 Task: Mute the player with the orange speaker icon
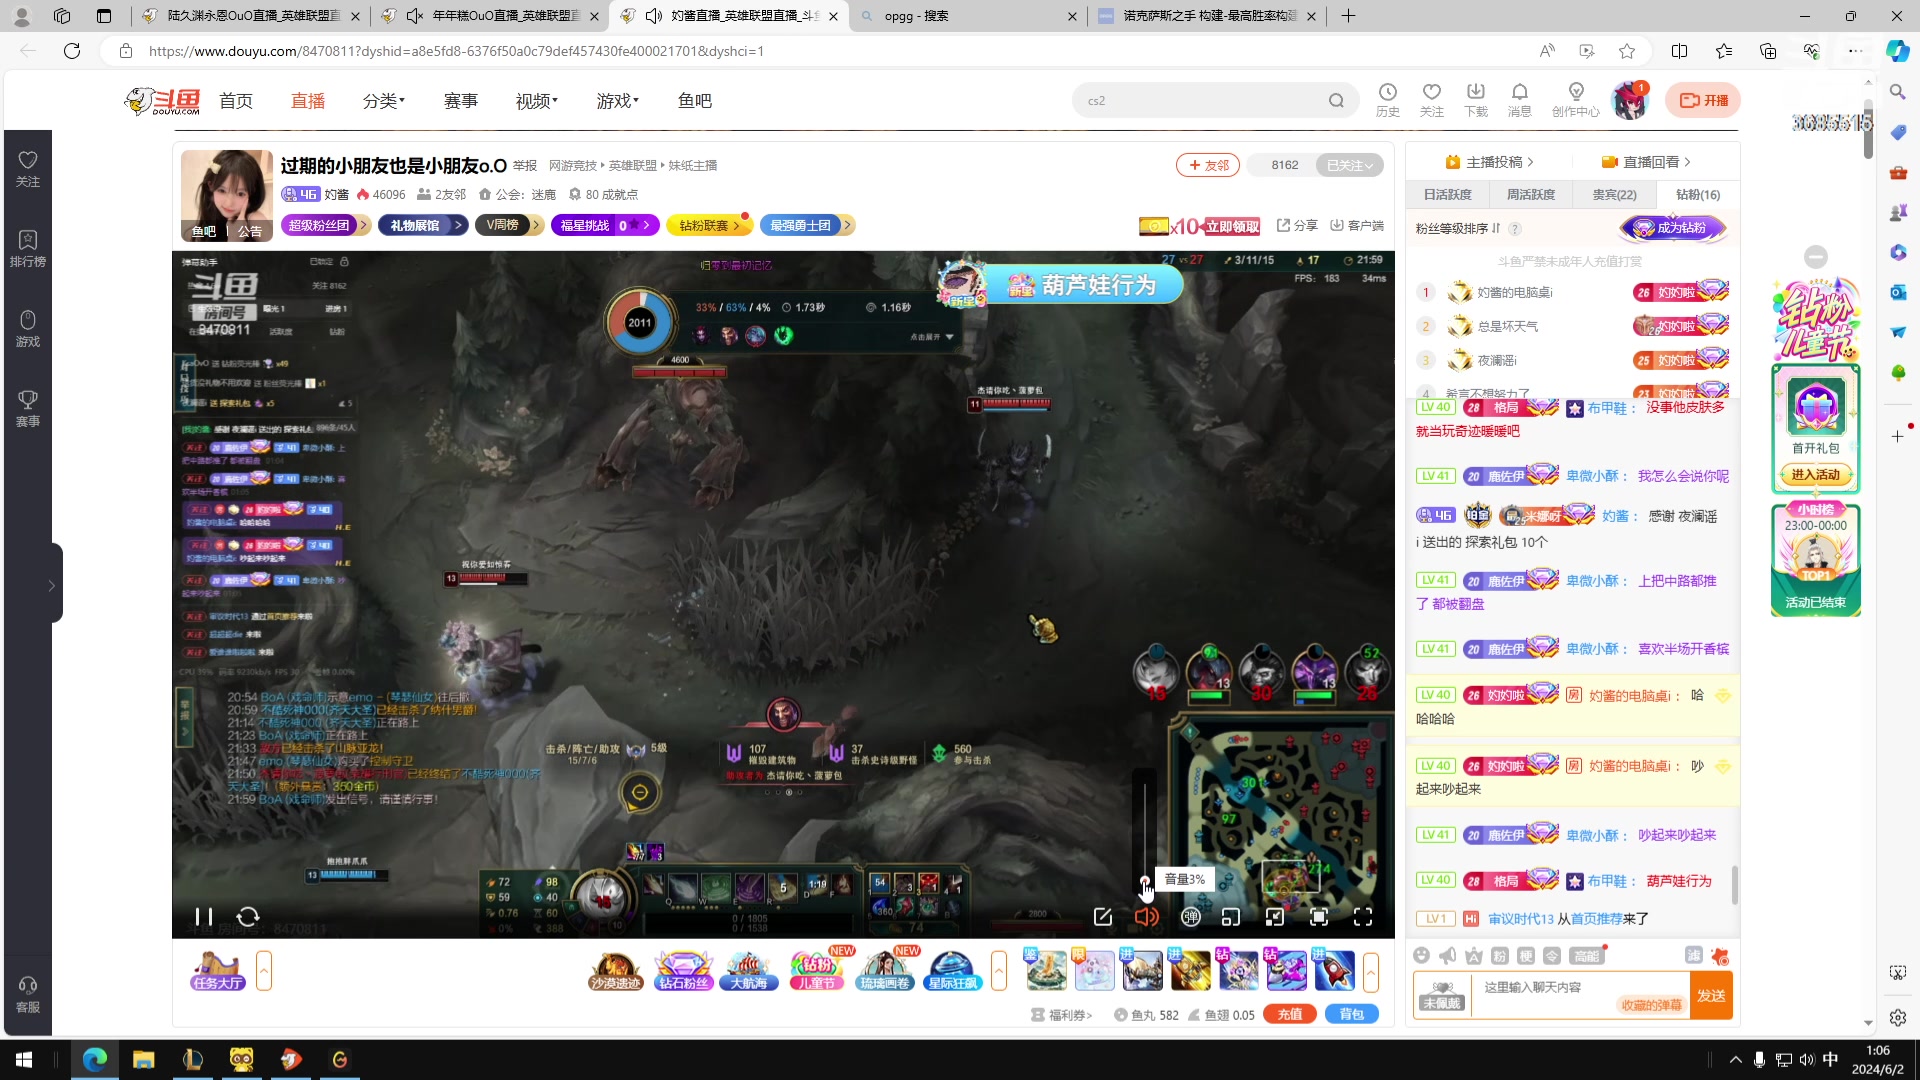(1146, 916)
